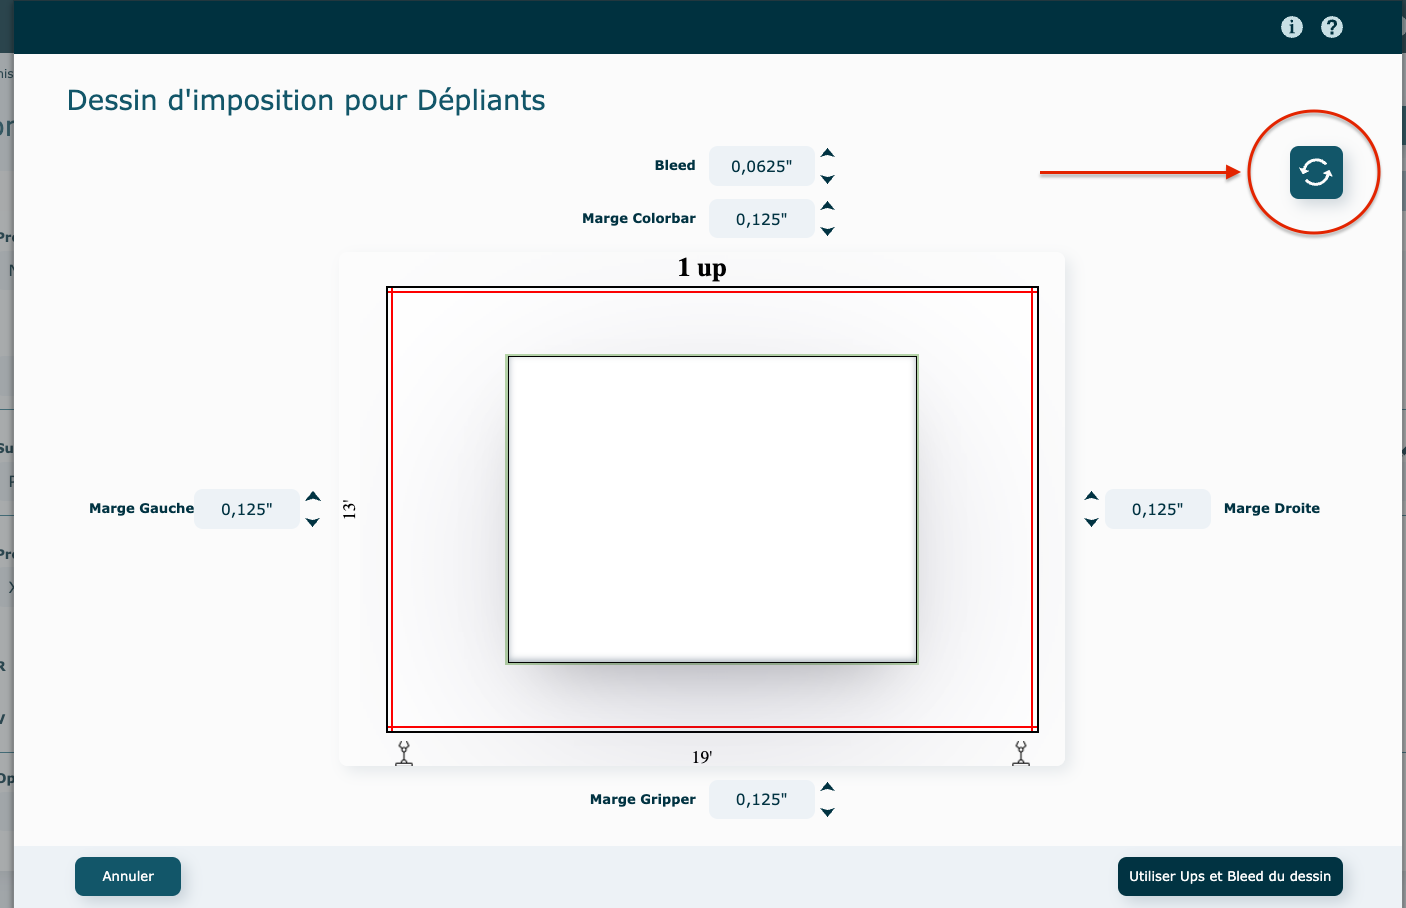Click the Bleed input field

click(761, 166)
